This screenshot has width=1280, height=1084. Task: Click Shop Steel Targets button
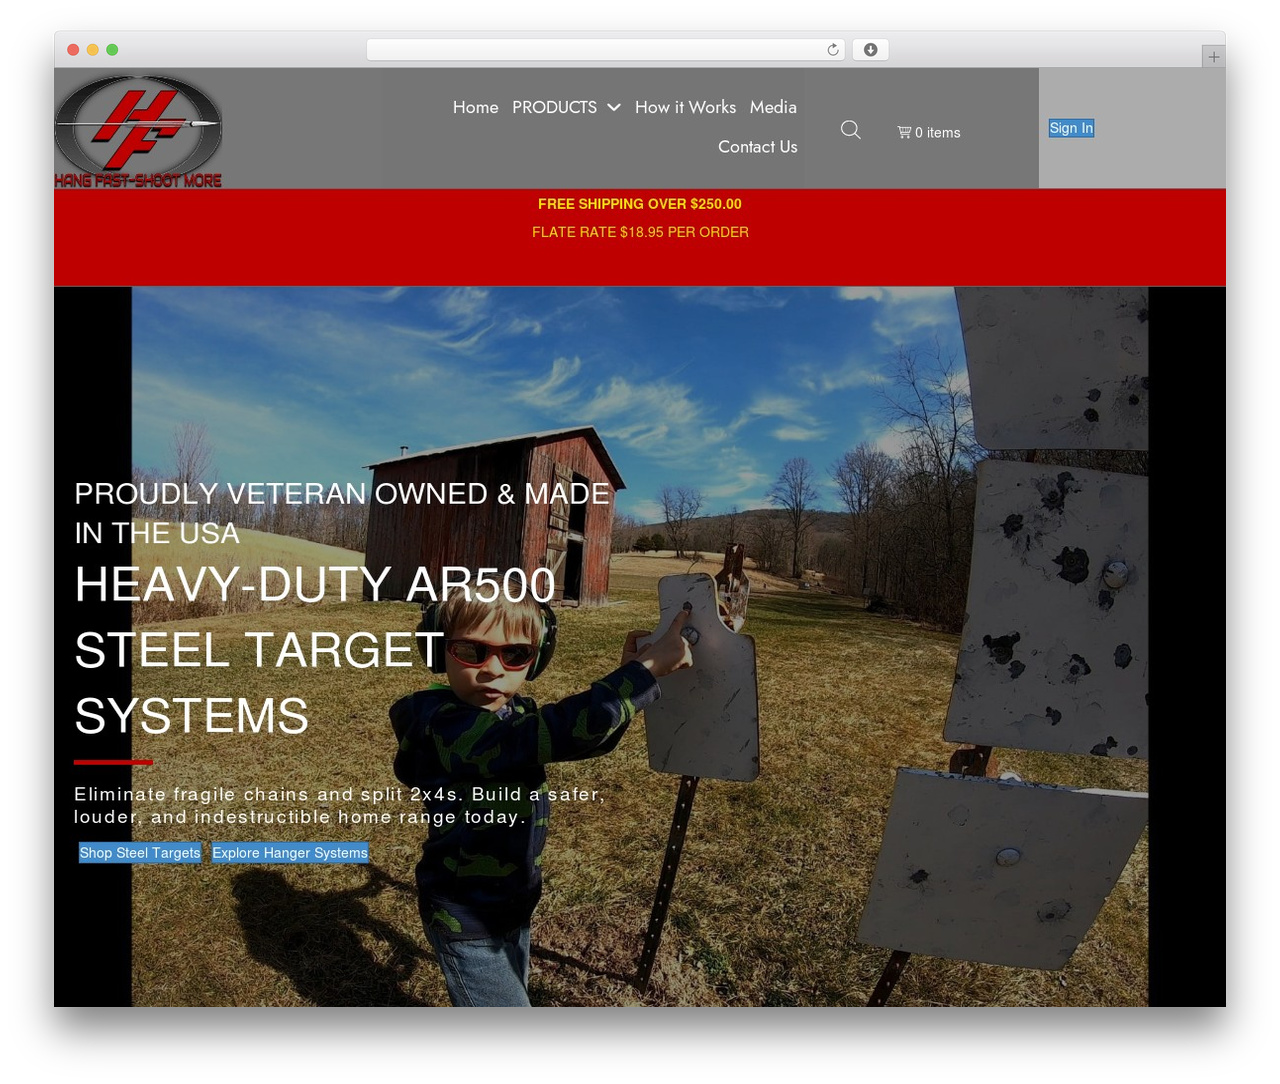point(140,853)
